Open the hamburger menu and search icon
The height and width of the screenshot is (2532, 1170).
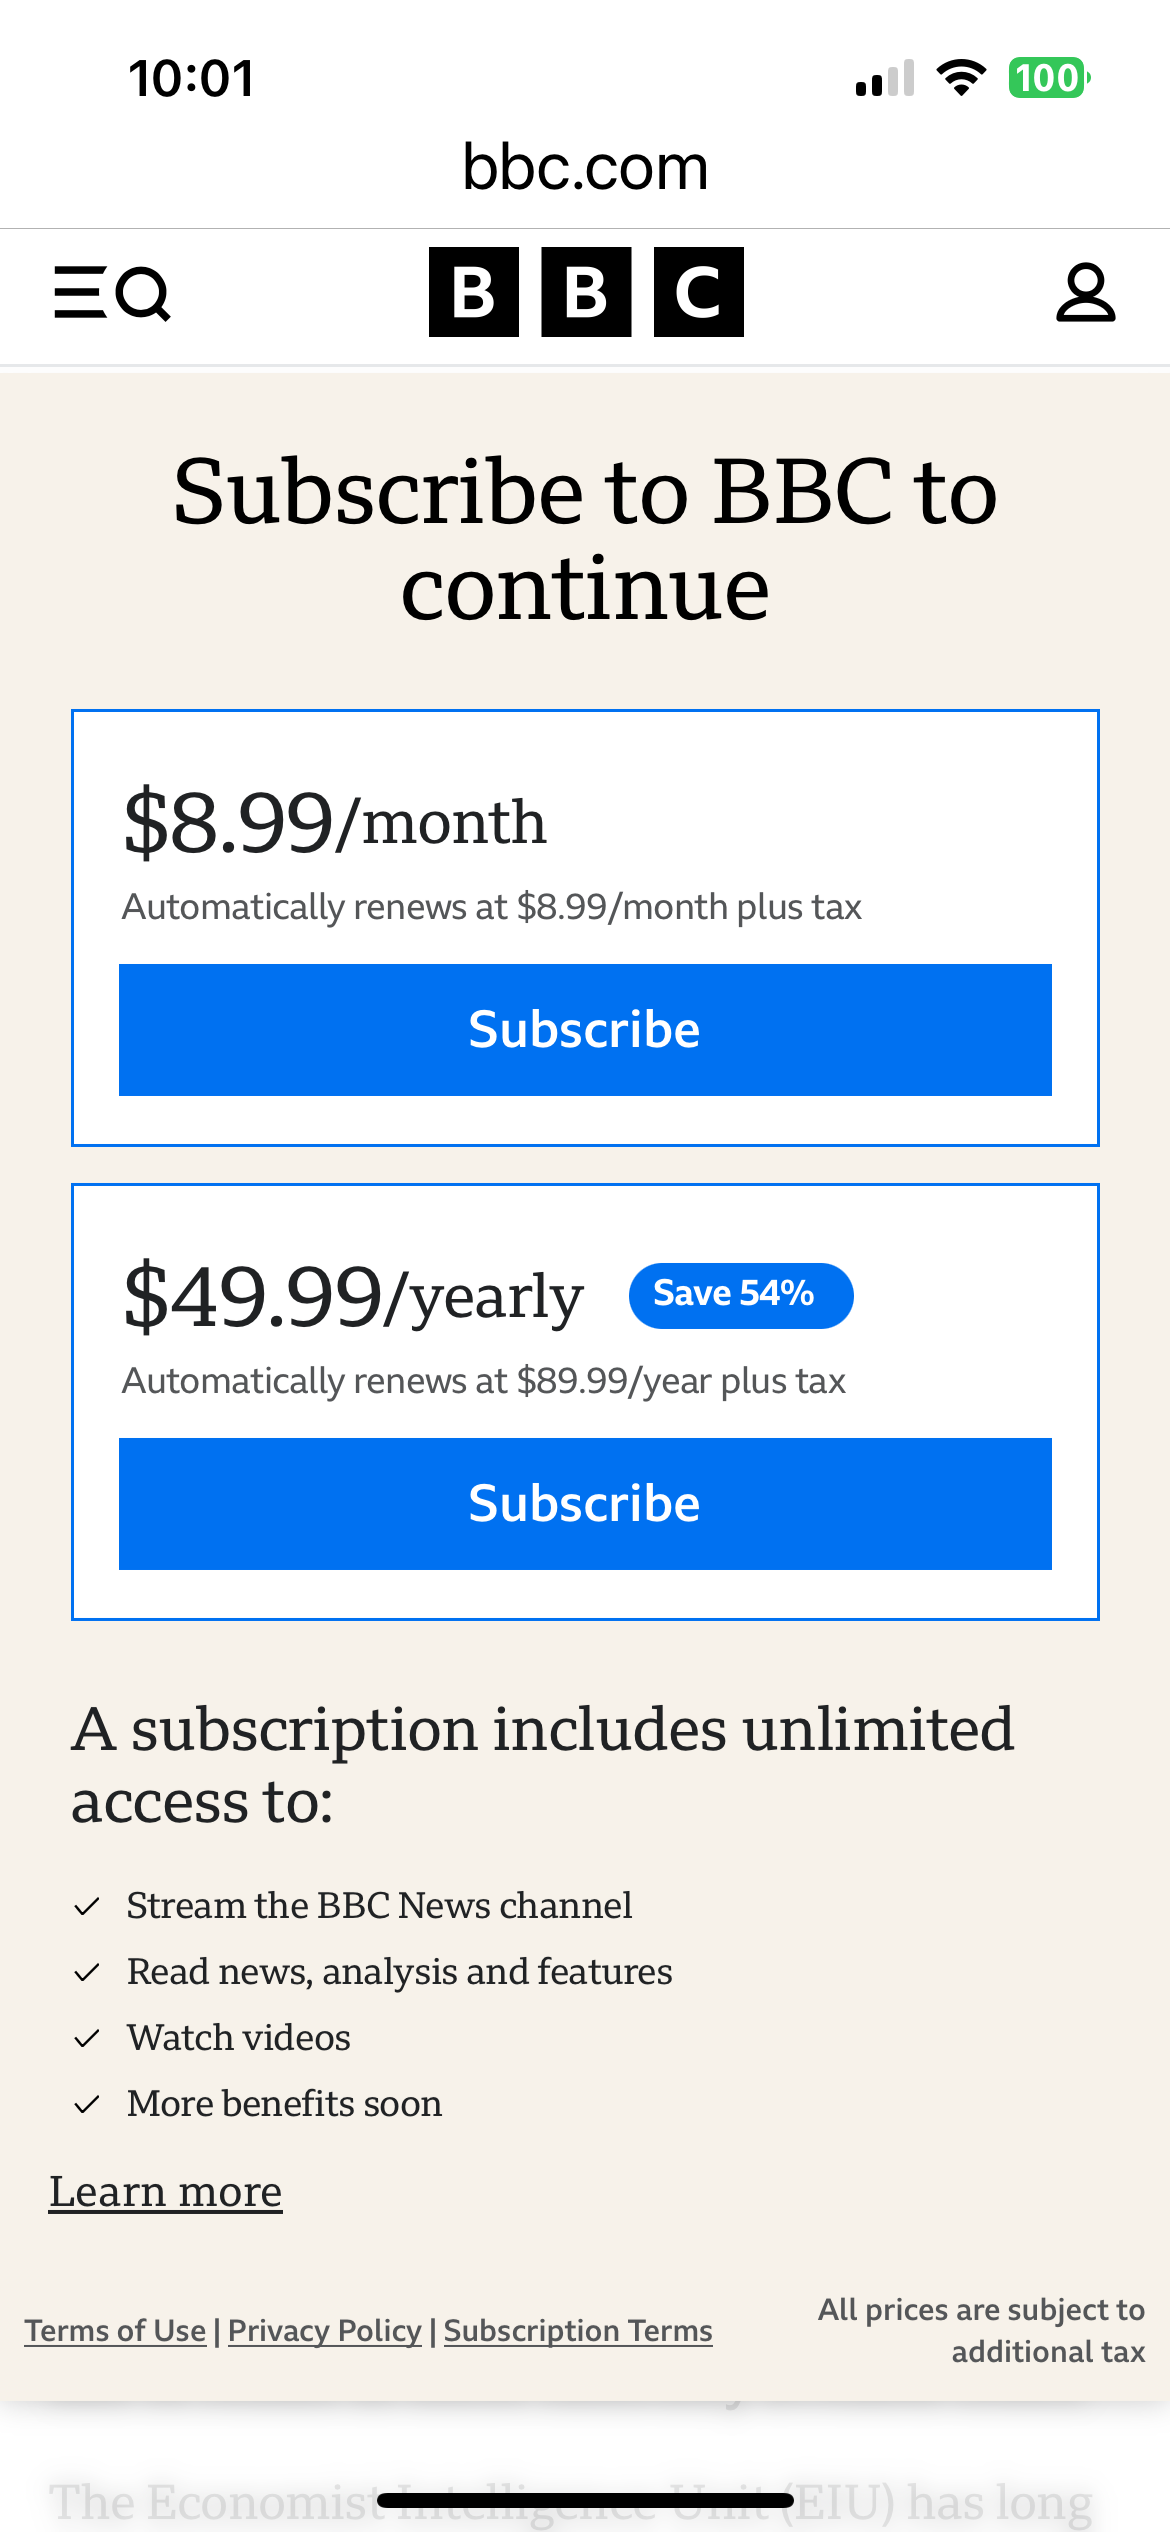[x=112, y=293]
